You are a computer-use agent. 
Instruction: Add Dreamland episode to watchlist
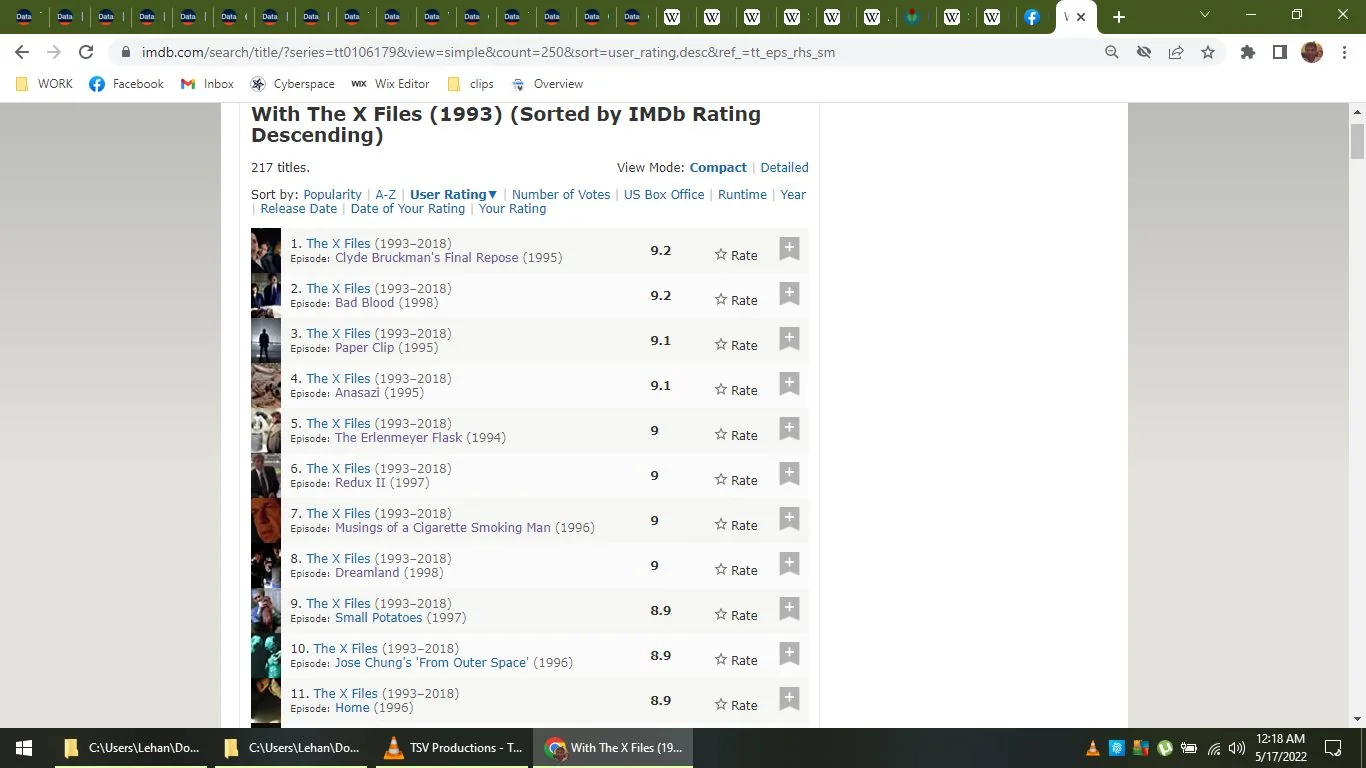[789, 564]
